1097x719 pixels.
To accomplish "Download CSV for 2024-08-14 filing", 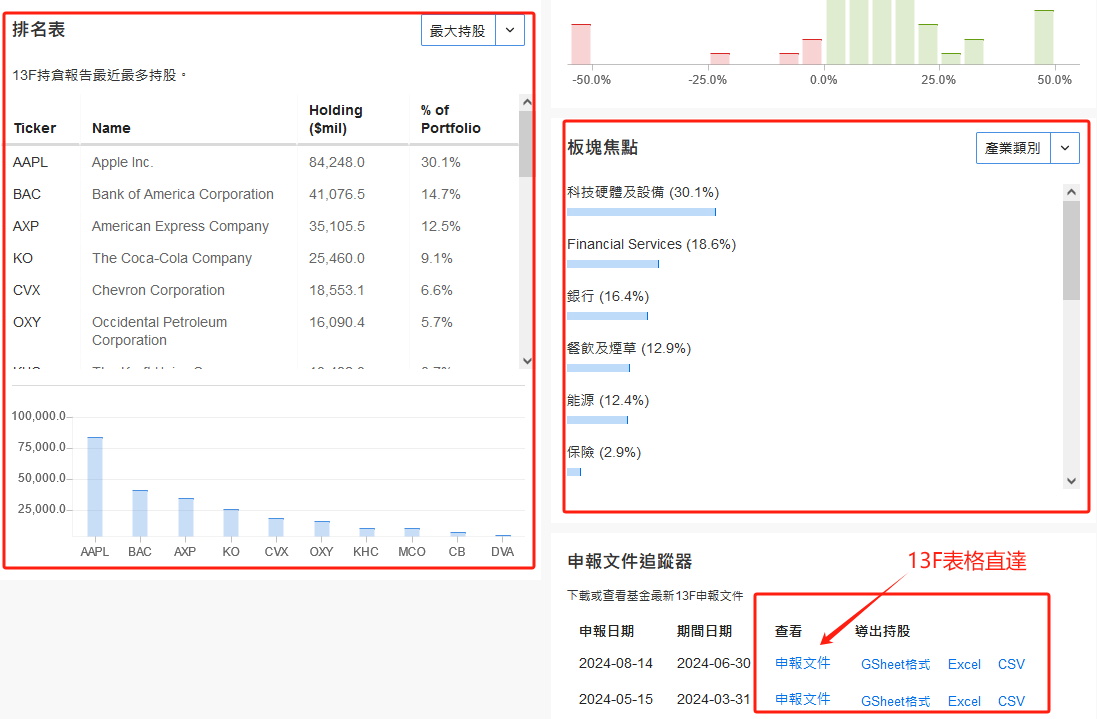I will pyautogui.click(x=1011, y=664).
